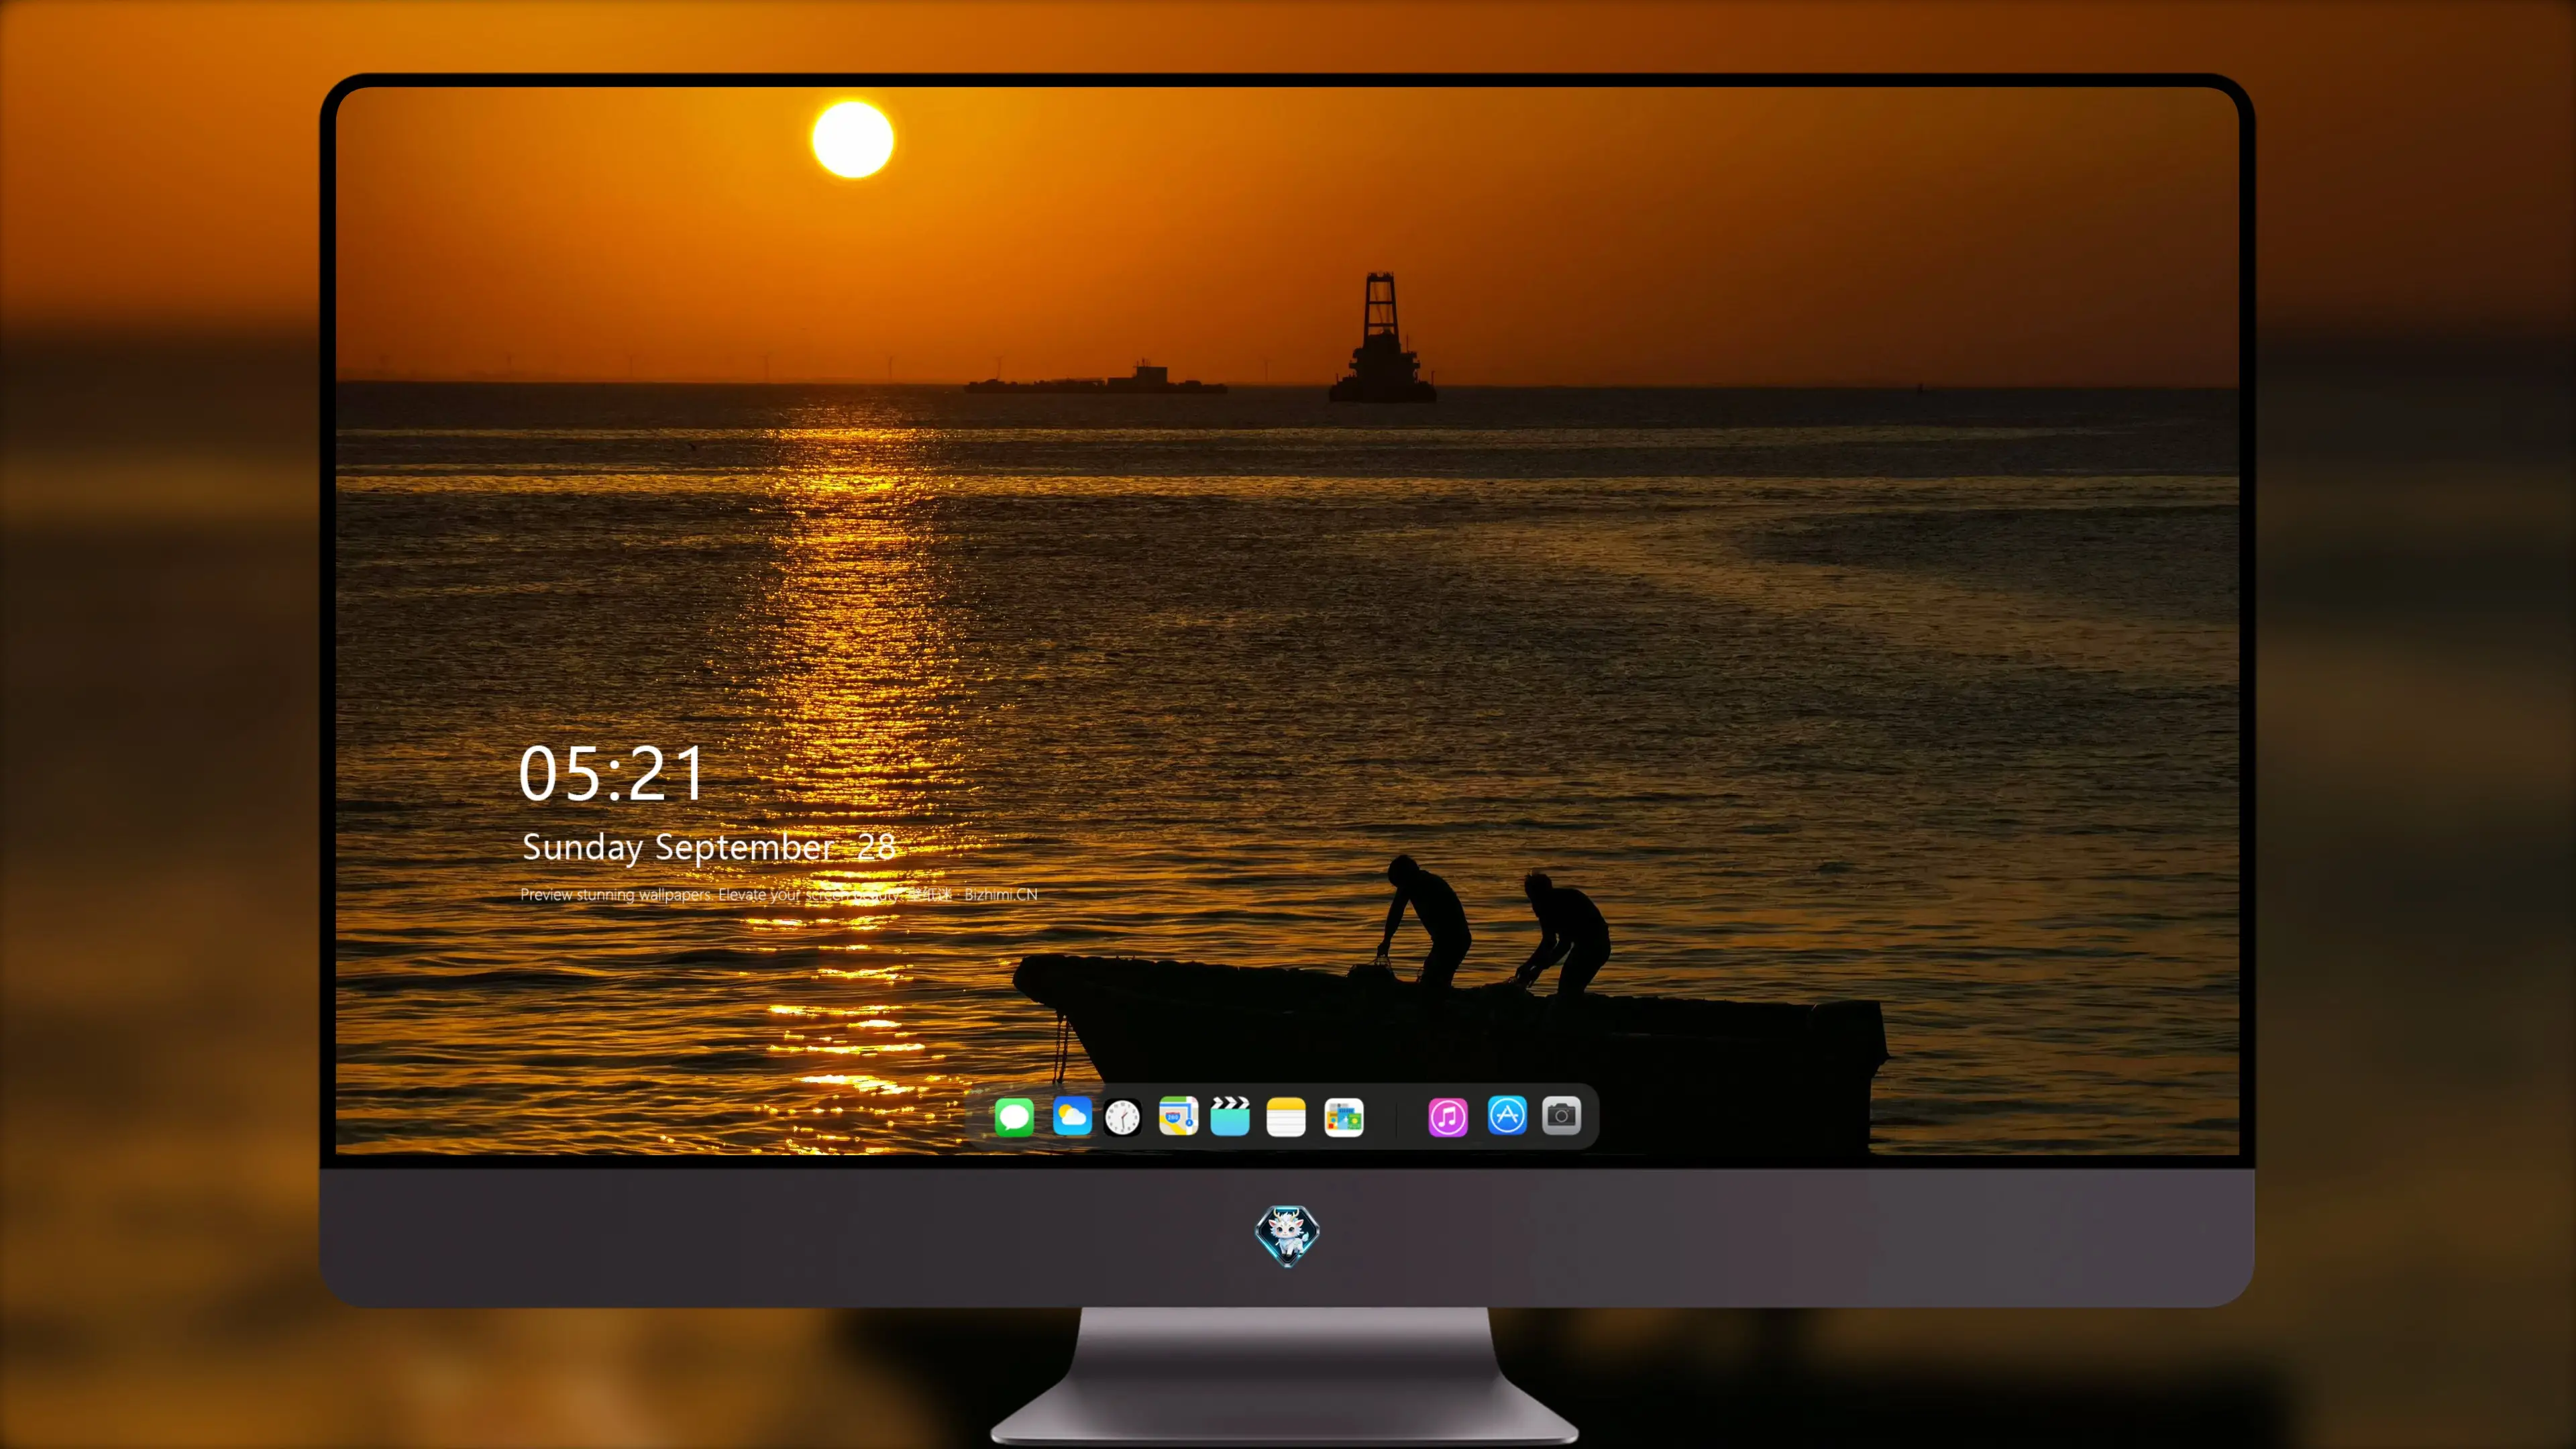Open the Clock app in the dock
This screenshot has width=2576, height=1449.
click(x=1122, y=1117)
